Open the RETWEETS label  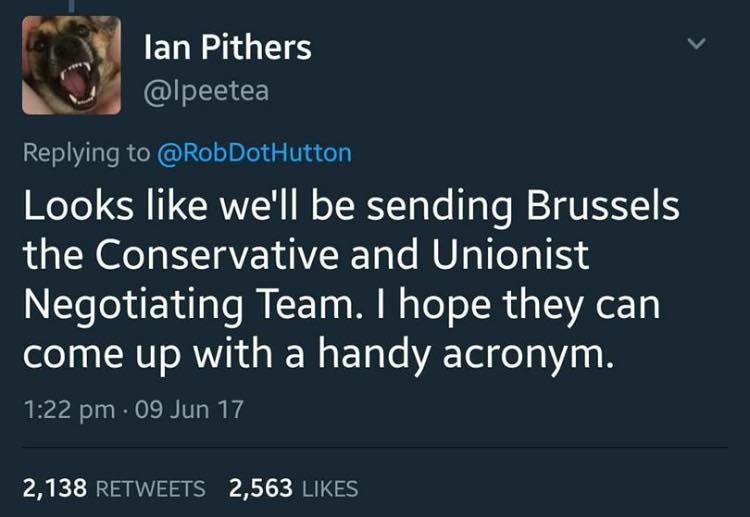click(152, 488)
